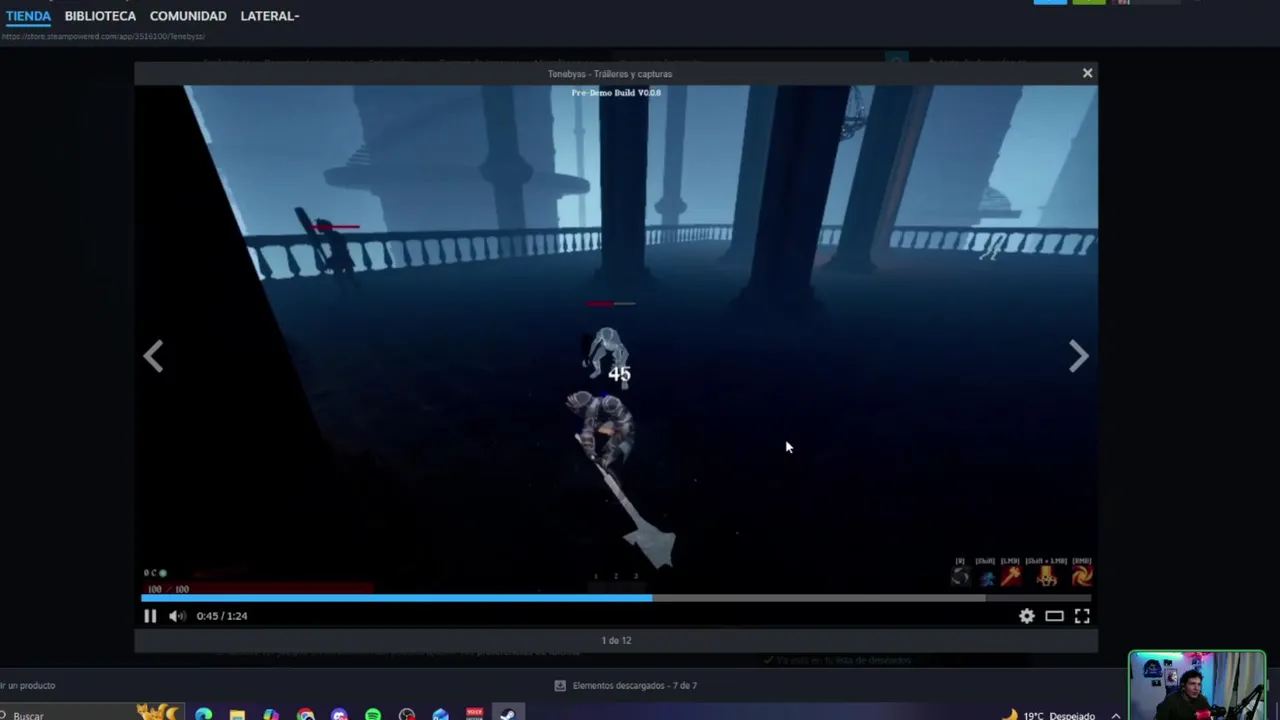This screenshot has height=720, width=1280.
Task: Open File Explorer from the taskbar
Action: click(237, 714)
